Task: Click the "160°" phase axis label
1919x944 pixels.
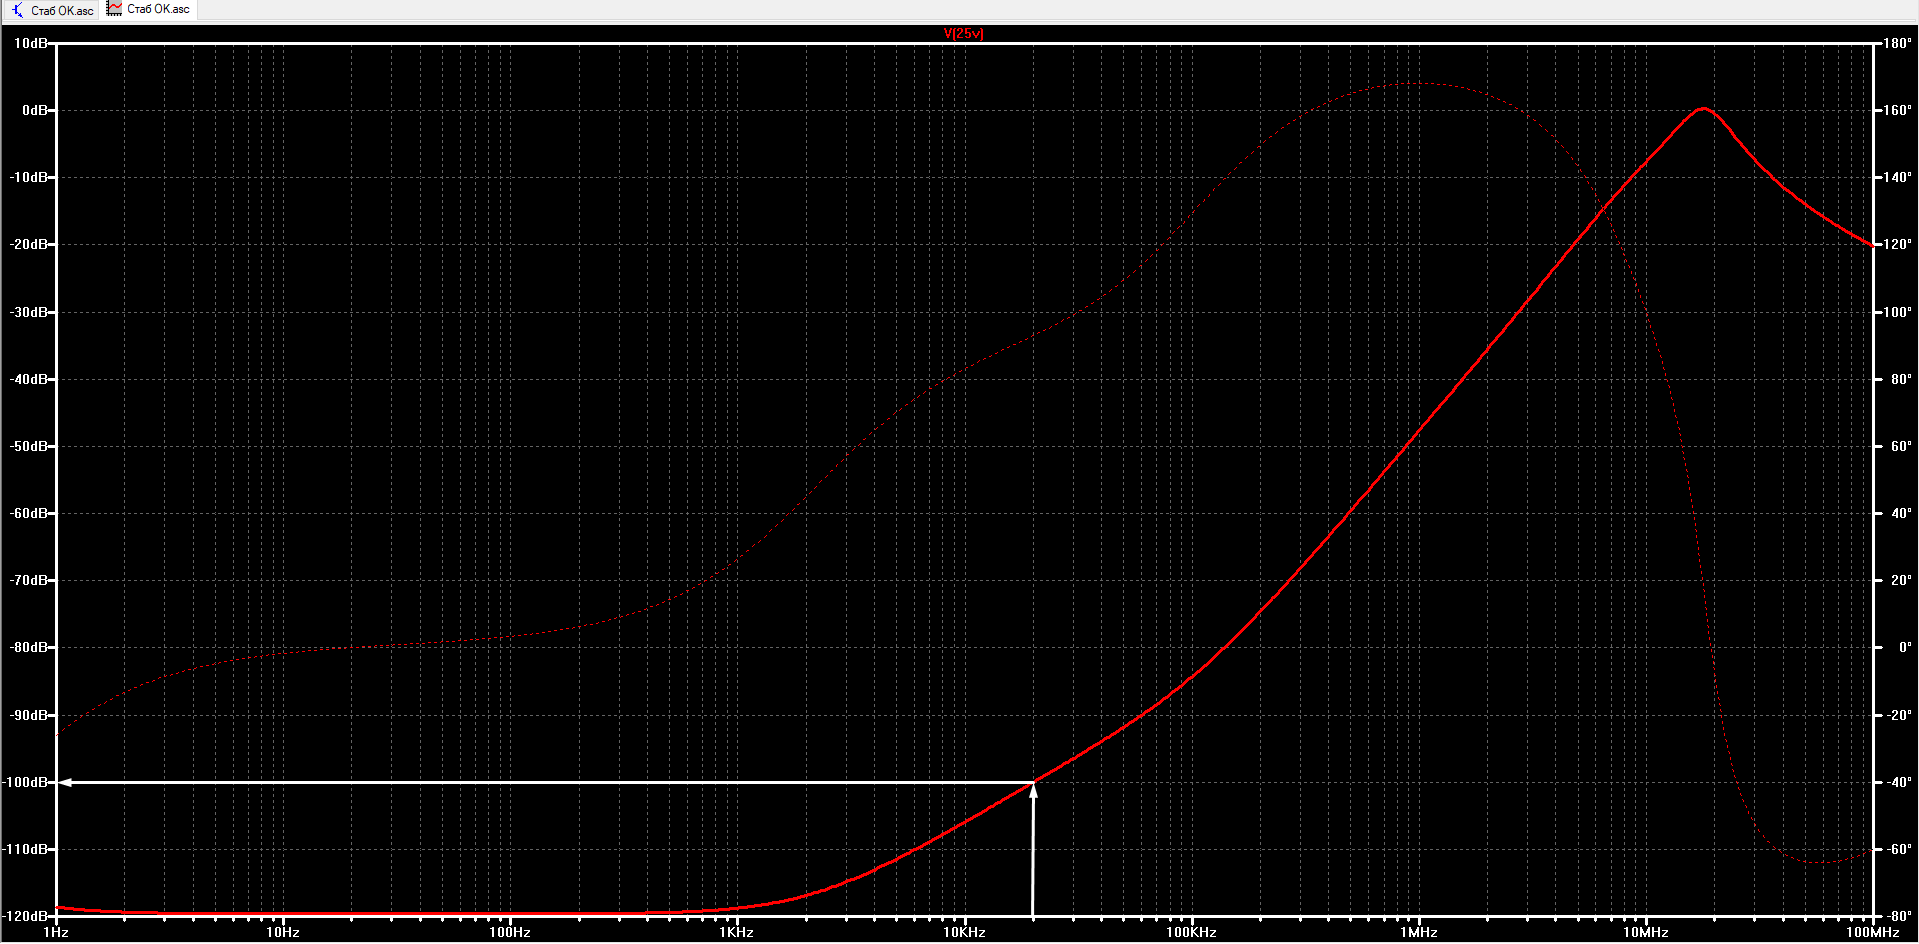Action: point(1897,110)
